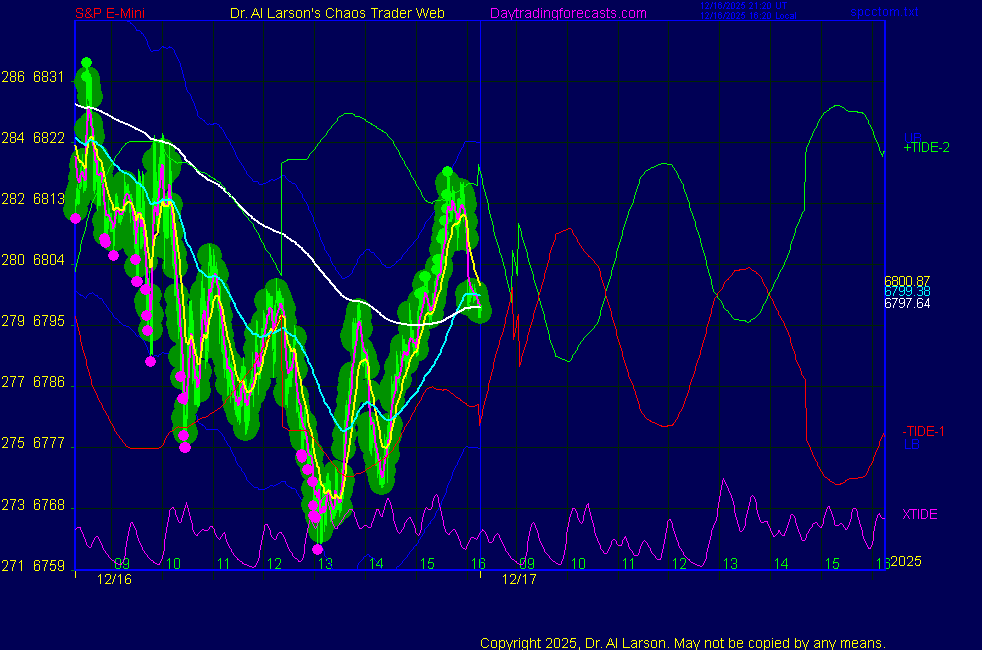Click the 6759 price axis label
This screenshot has width=982, height=650.
48,567
